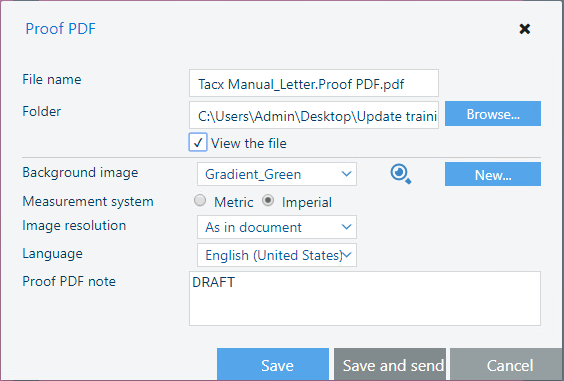Select the Imperial radio button
Image resolution: width=564 pixels, height=381 pixels.
coord(268,200)
